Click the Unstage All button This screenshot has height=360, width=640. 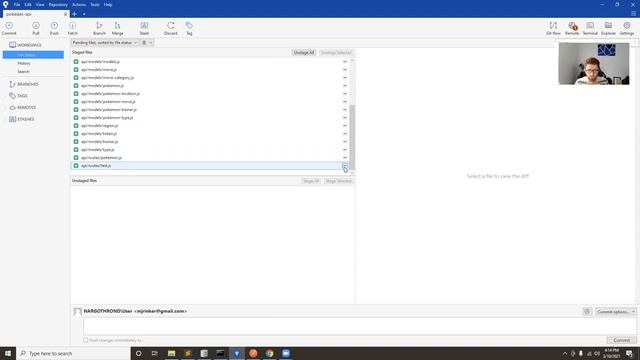[x=304, y=53]
